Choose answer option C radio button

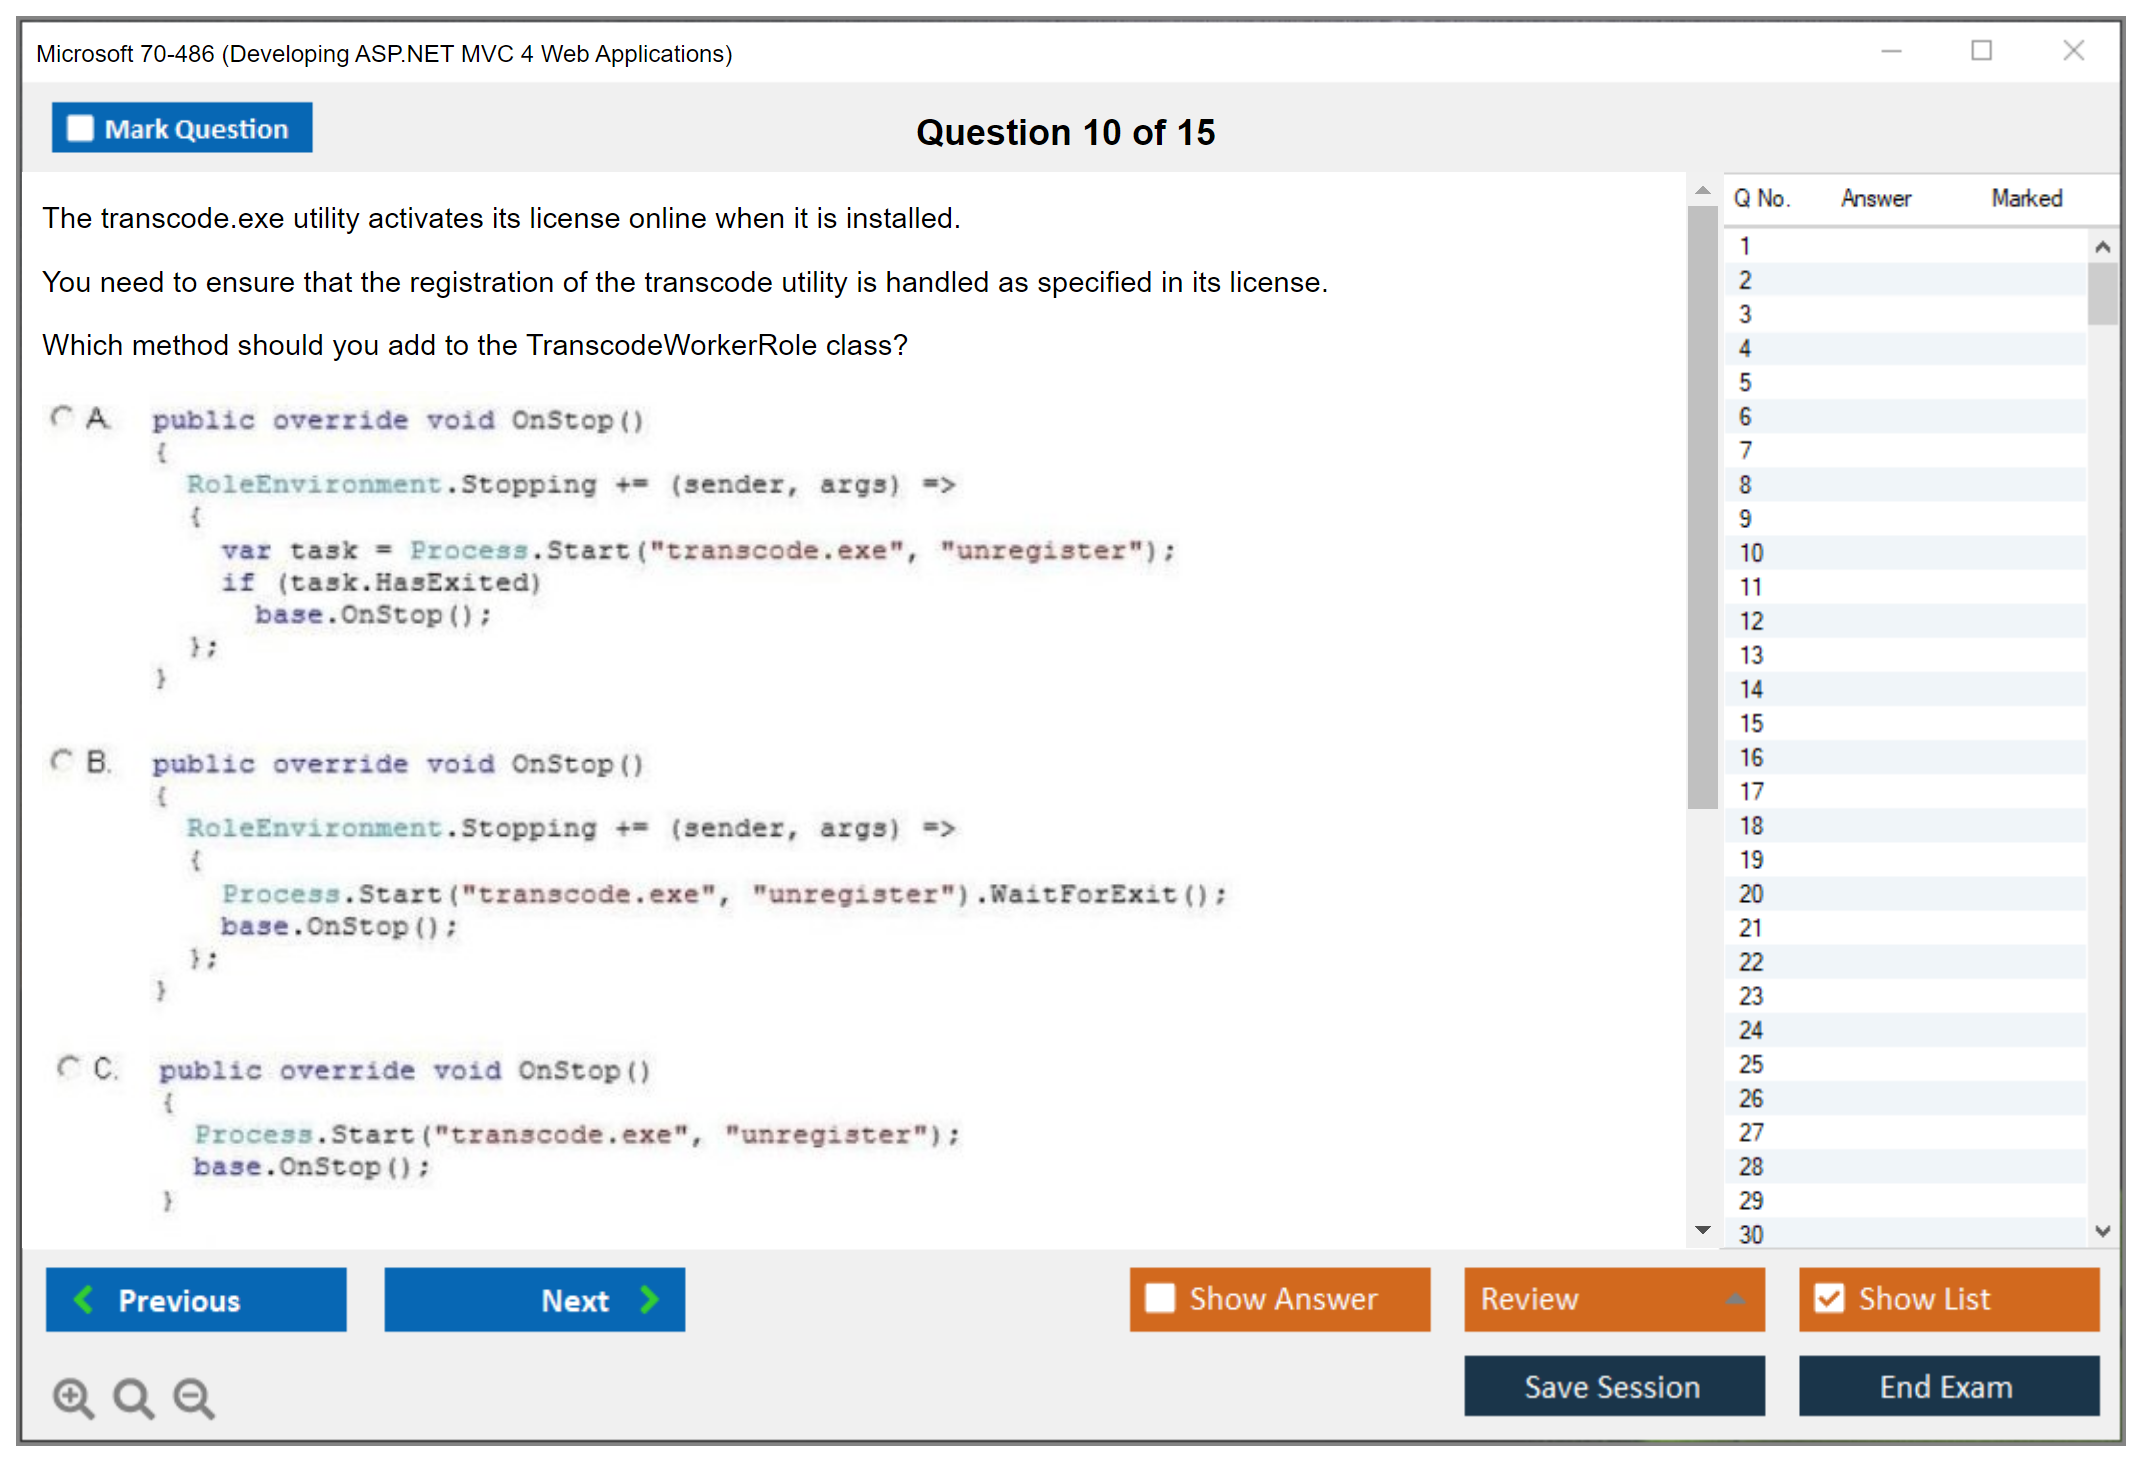tap(68, 1067)
